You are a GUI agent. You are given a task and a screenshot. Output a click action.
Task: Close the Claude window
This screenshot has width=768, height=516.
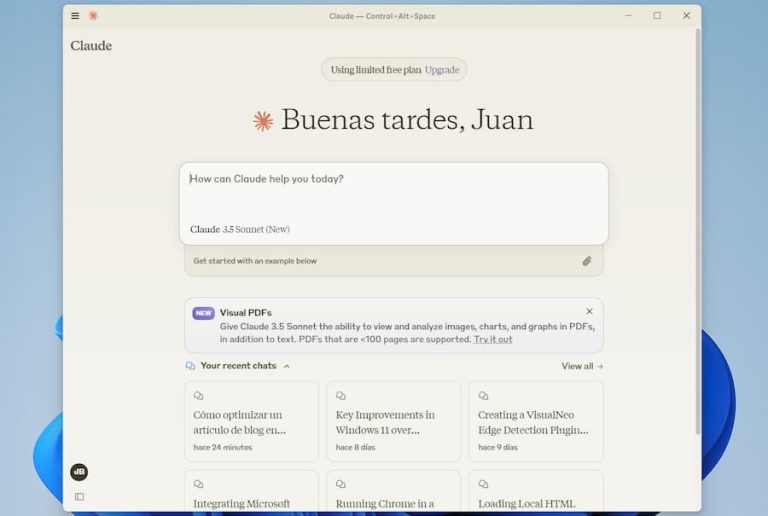(687, 16)
